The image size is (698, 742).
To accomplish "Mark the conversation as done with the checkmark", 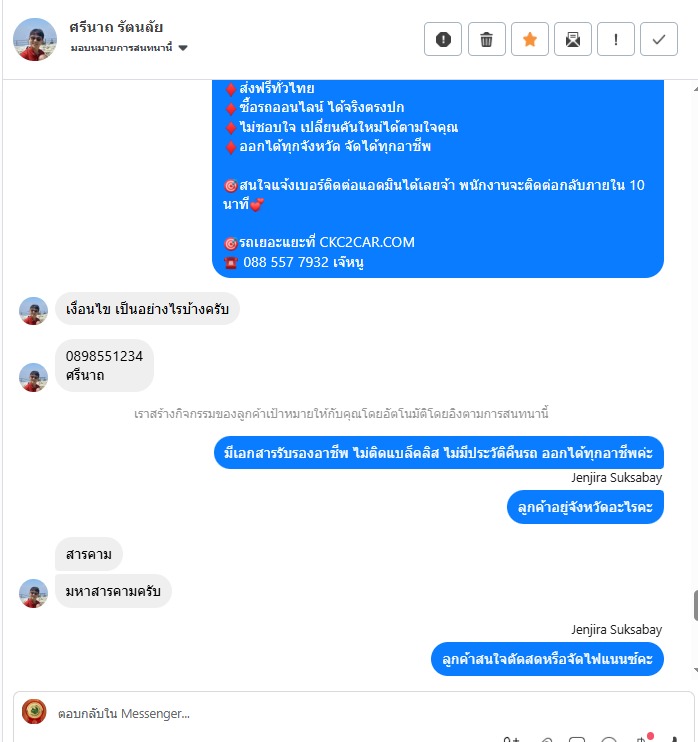I will 659,39.
